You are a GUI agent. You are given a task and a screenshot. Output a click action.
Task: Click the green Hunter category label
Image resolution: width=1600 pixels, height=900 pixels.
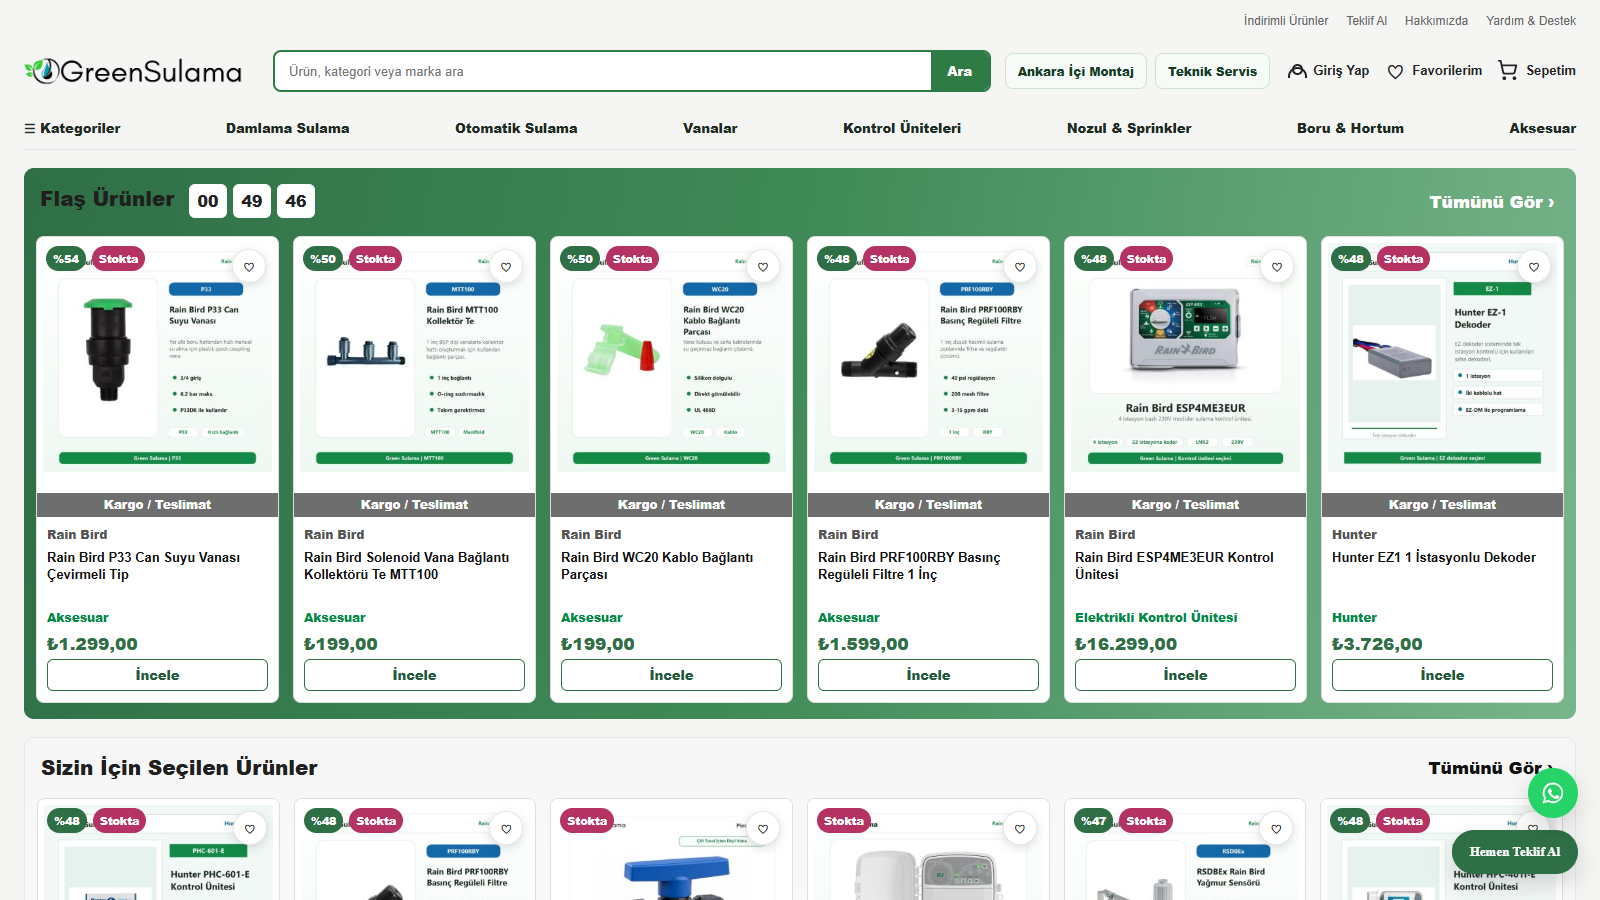[x=1354, y=618]
